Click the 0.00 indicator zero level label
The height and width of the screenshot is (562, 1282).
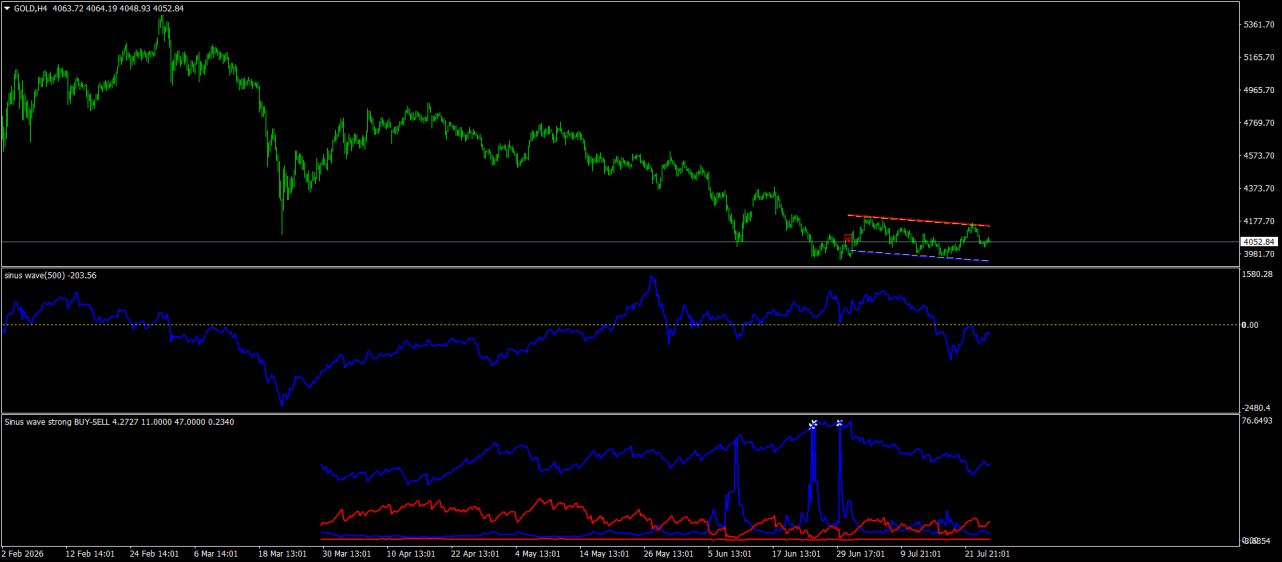tap(1250, 325)
